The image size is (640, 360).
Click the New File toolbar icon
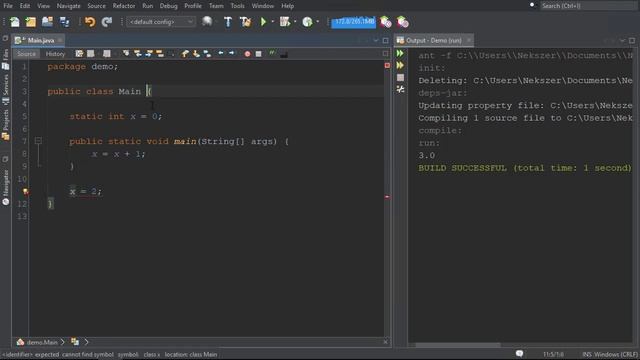point(15,22)
